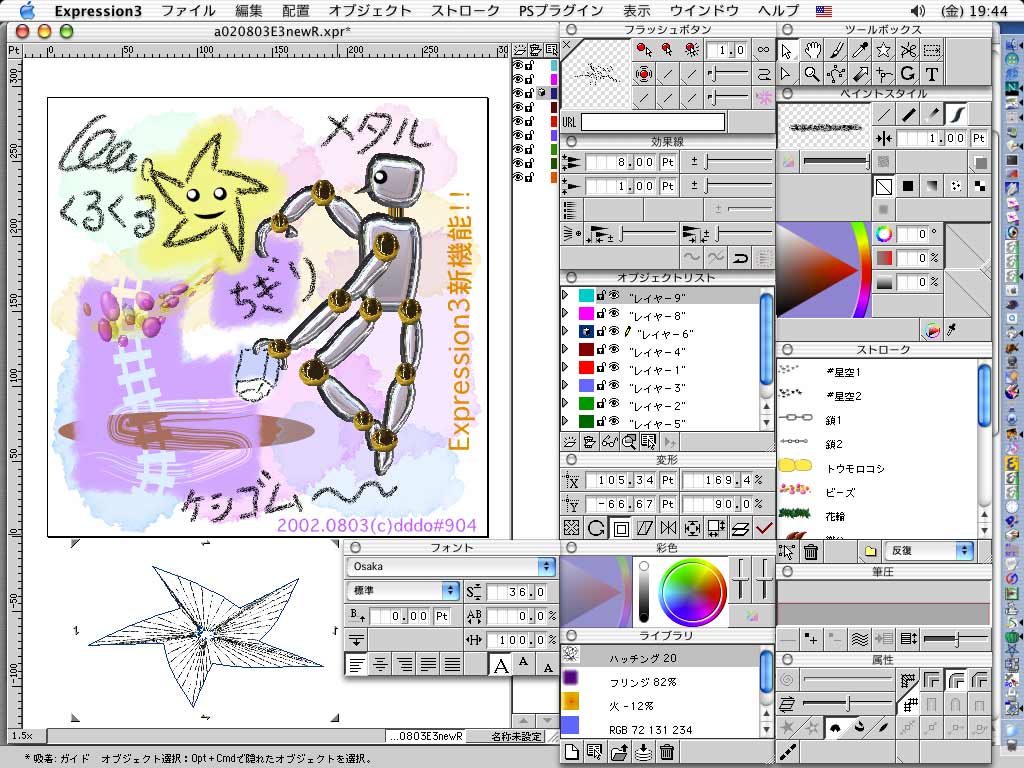The height and width of the screenshot is (768, 1024).
Task: Select the solid black fill icon
Action: coord(908,186)
